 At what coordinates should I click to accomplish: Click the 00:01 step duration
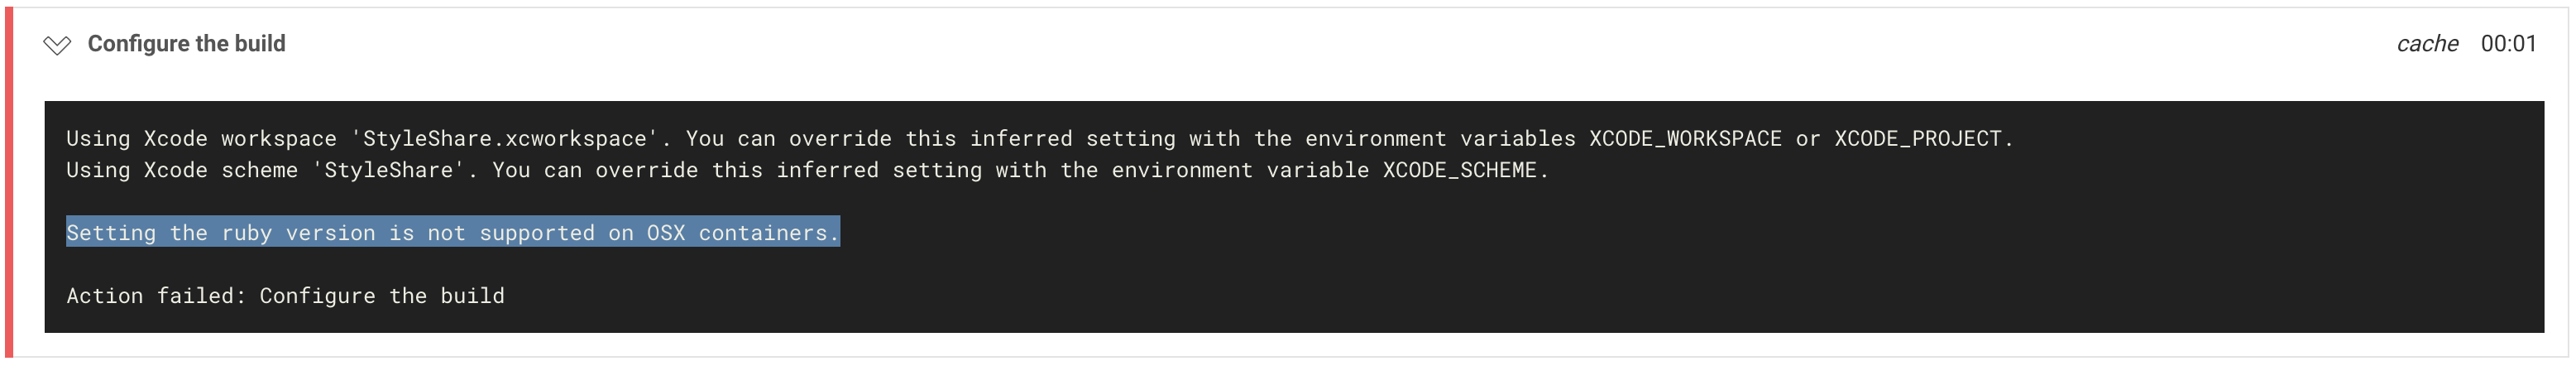point(2508,44)
